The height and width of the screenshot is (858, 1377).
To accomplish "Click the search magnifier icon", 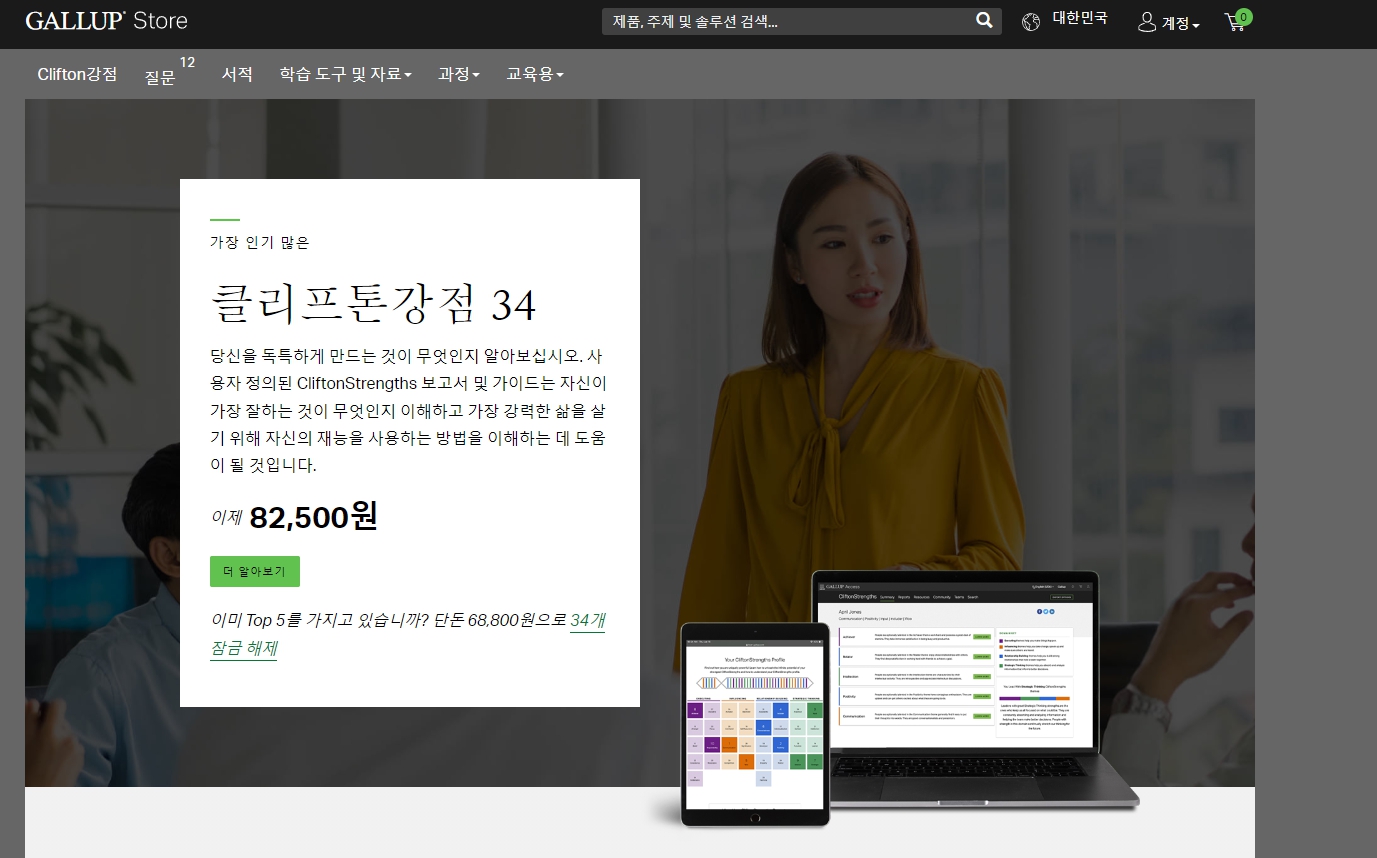I will pos(984,21).
